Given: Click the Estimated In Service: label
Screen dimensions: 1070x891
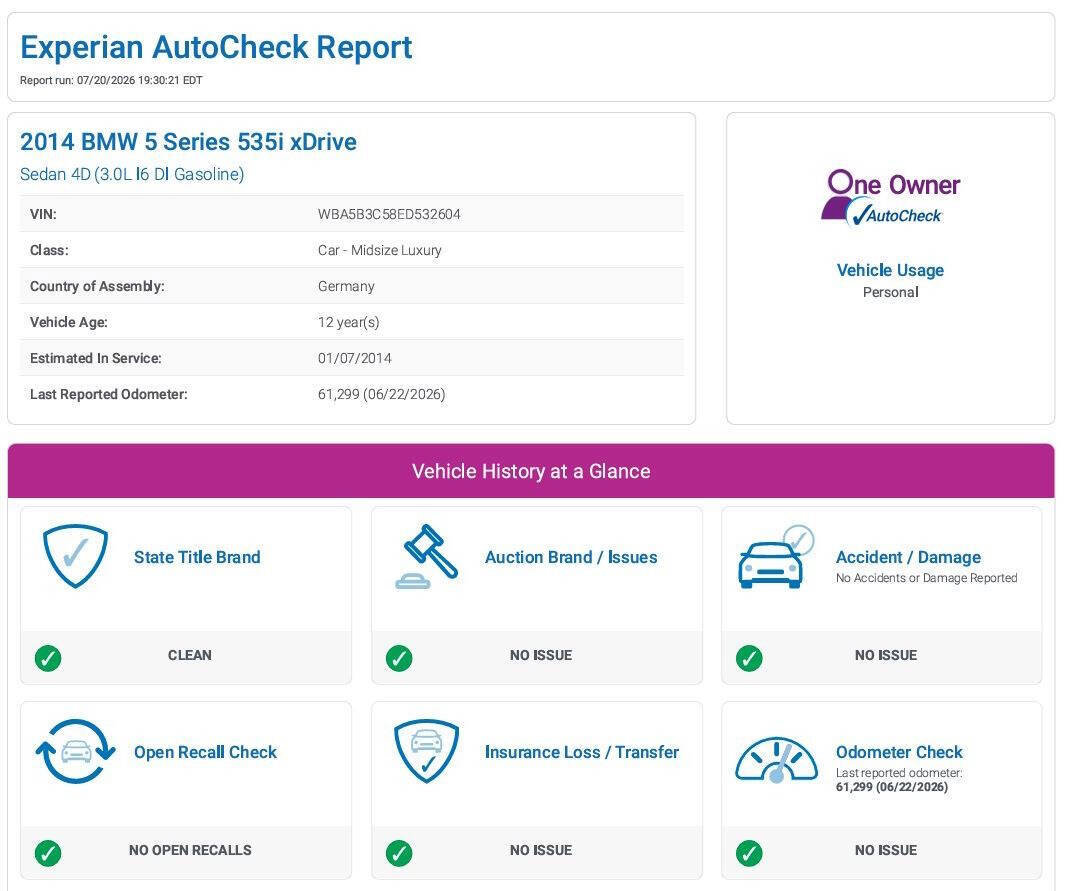Looking at the screenshot, I should tap(96, 358).
